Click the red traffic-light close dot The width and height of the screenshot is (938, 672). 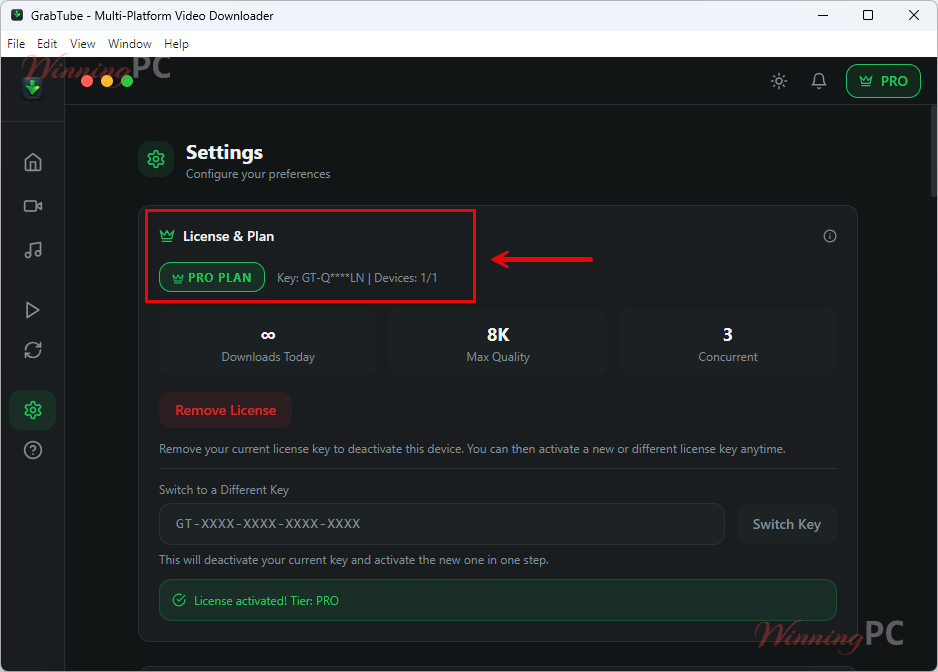[x=87, y=81]
